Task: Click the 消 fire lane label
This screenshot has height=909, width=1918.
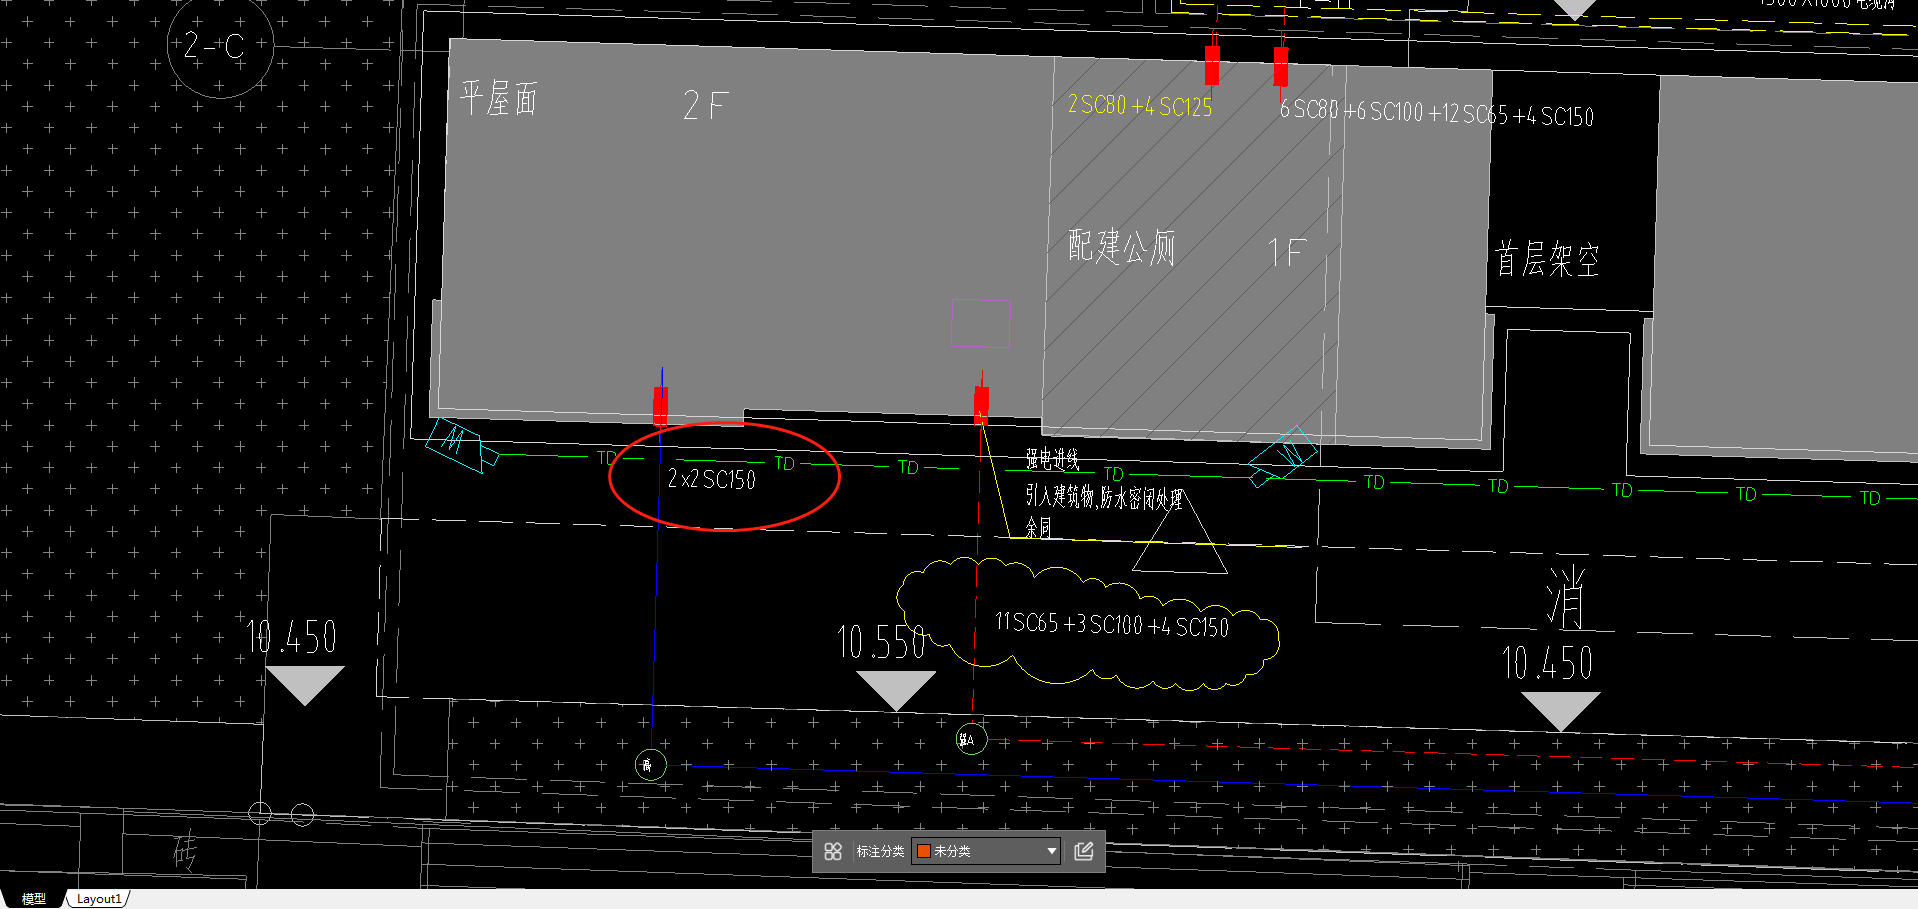Action: coord(1566,597)
